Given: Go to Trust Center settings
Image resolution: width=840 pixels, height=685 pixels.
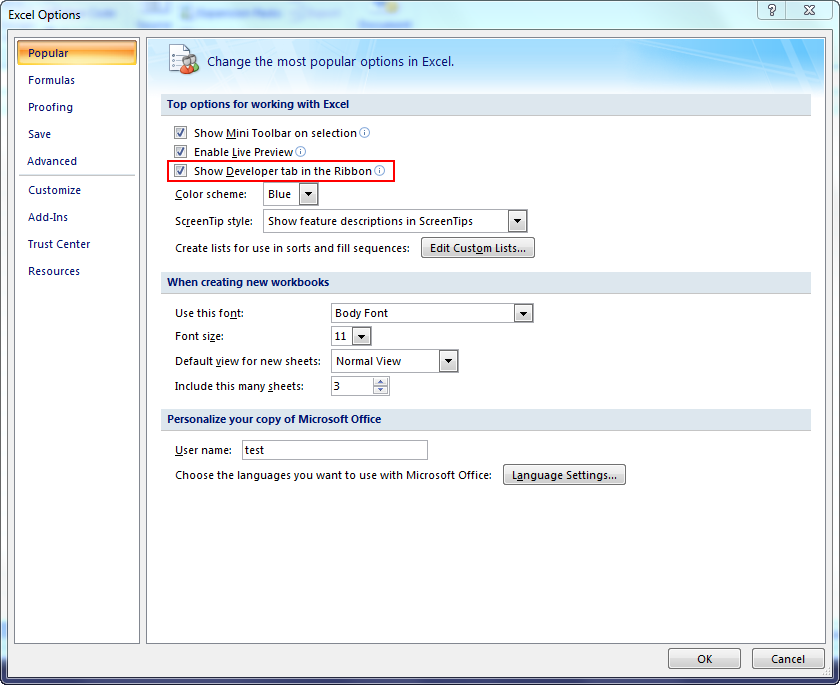Looking at the screenshot, I should click(59, 244).
